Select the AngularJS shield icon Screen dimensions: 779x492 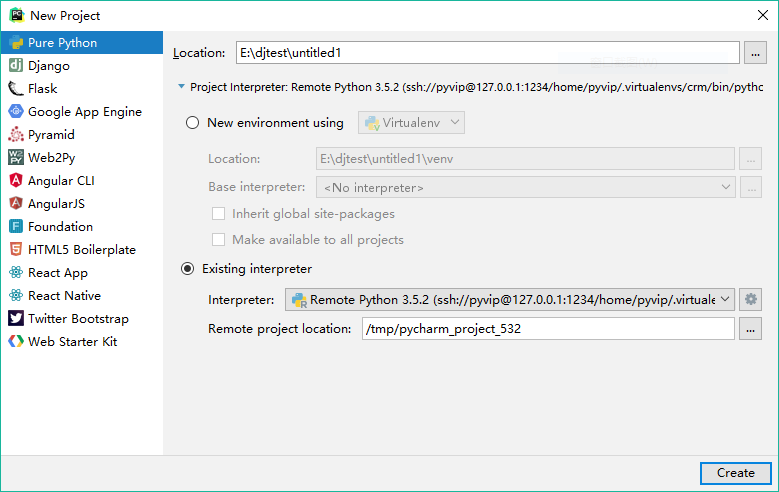(16, 203)
